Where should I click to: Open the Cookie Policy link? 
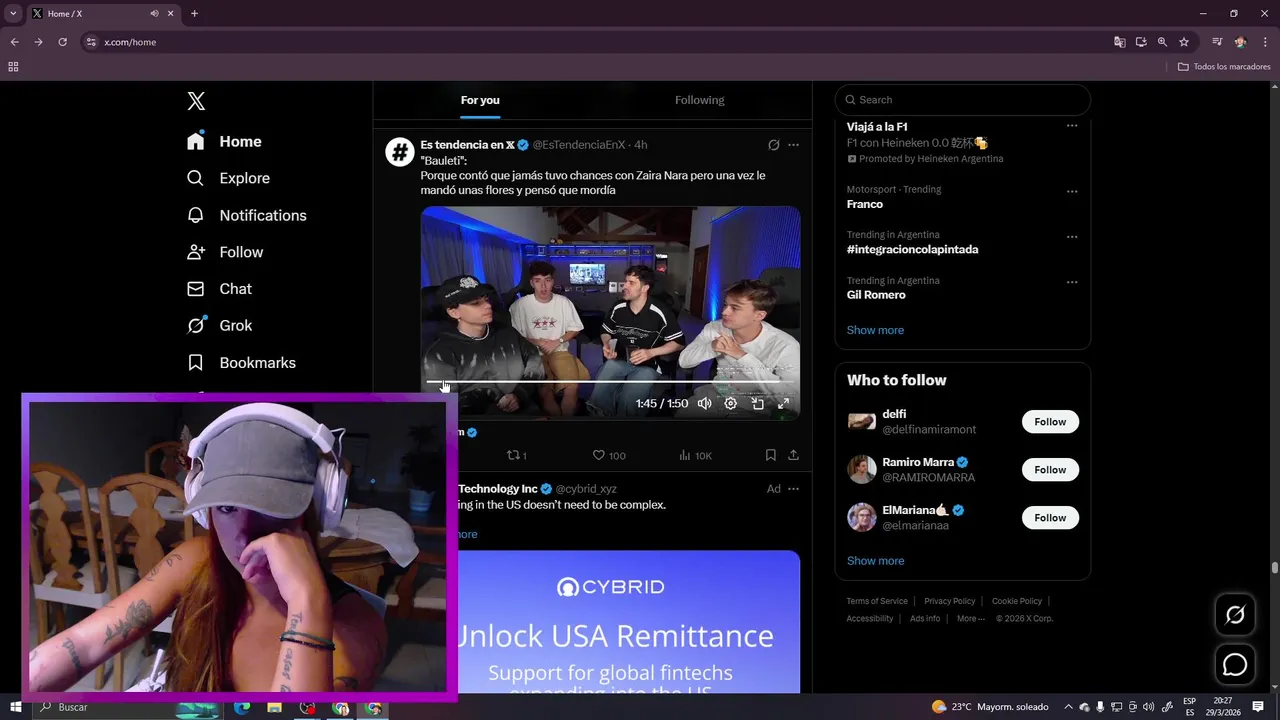[x=1017, y=601]
